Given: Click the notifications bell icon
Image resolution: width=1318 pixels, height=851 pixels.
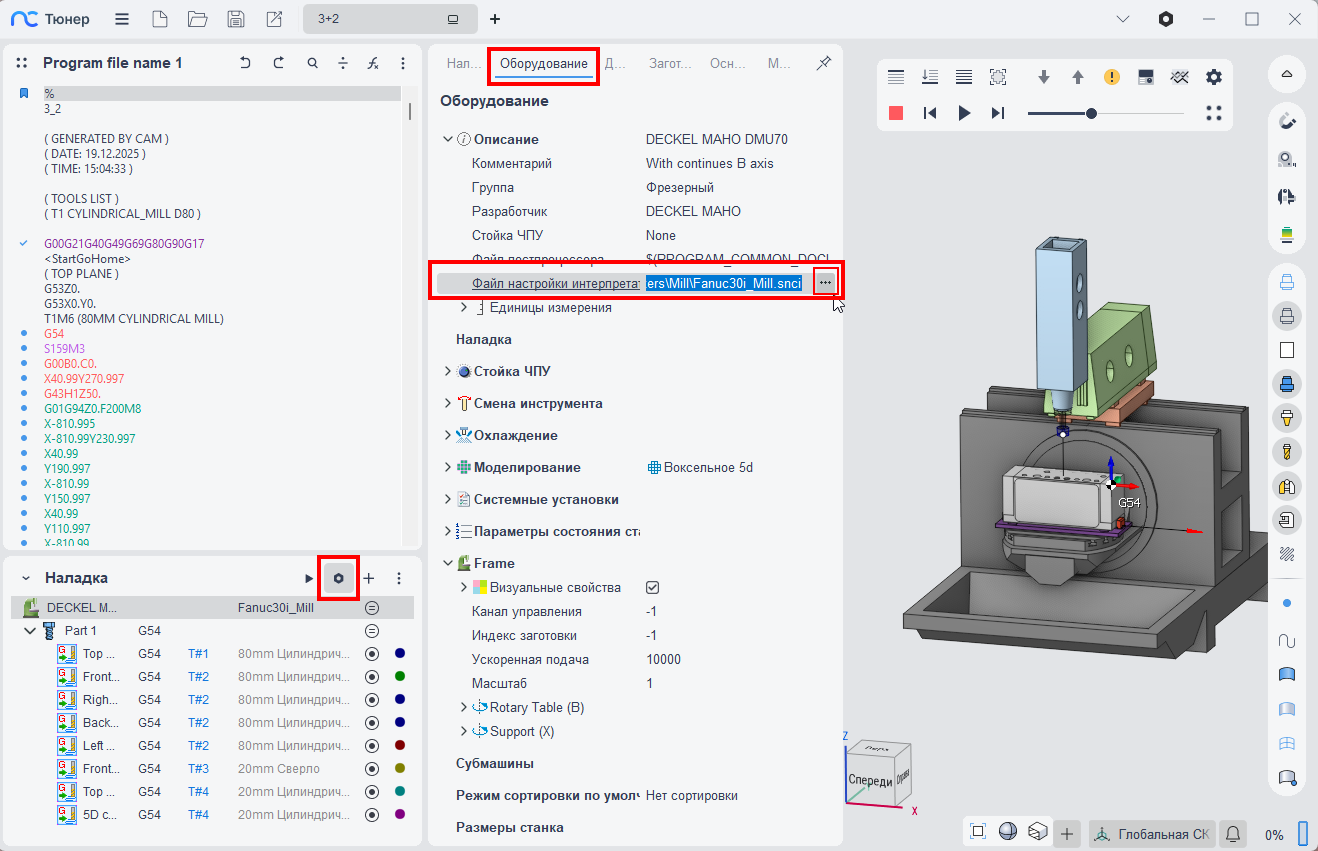Looking at the screenshot, I should pos(1234,833).
